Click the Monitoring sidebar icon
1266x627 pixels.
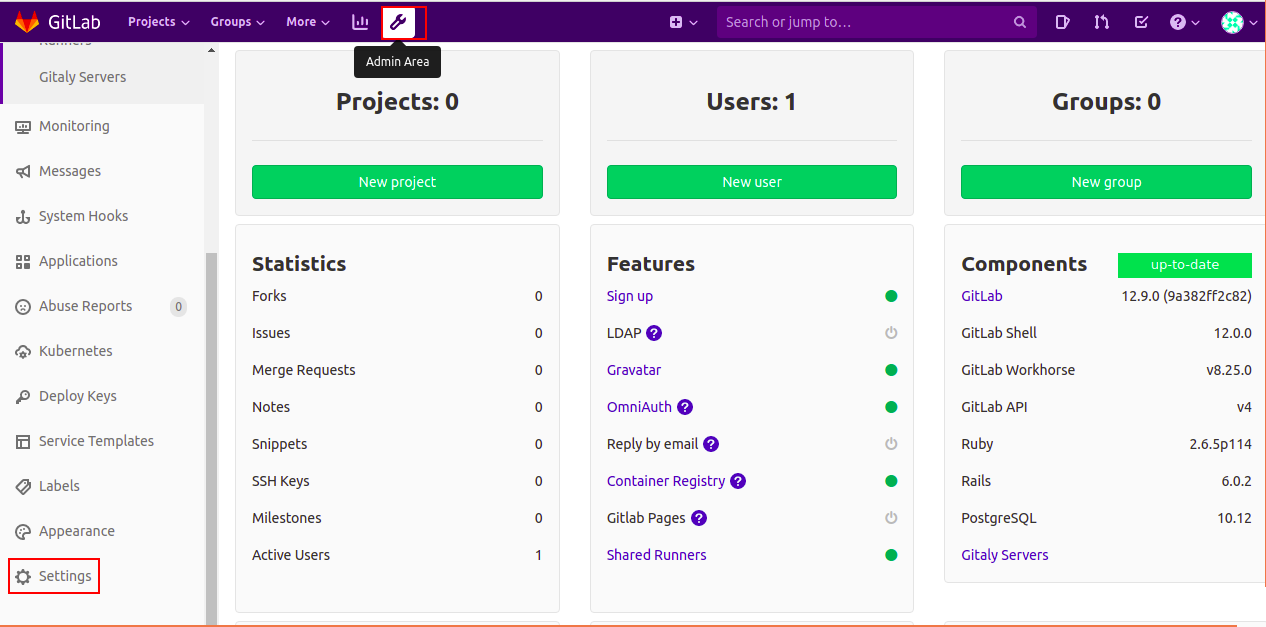23,126
